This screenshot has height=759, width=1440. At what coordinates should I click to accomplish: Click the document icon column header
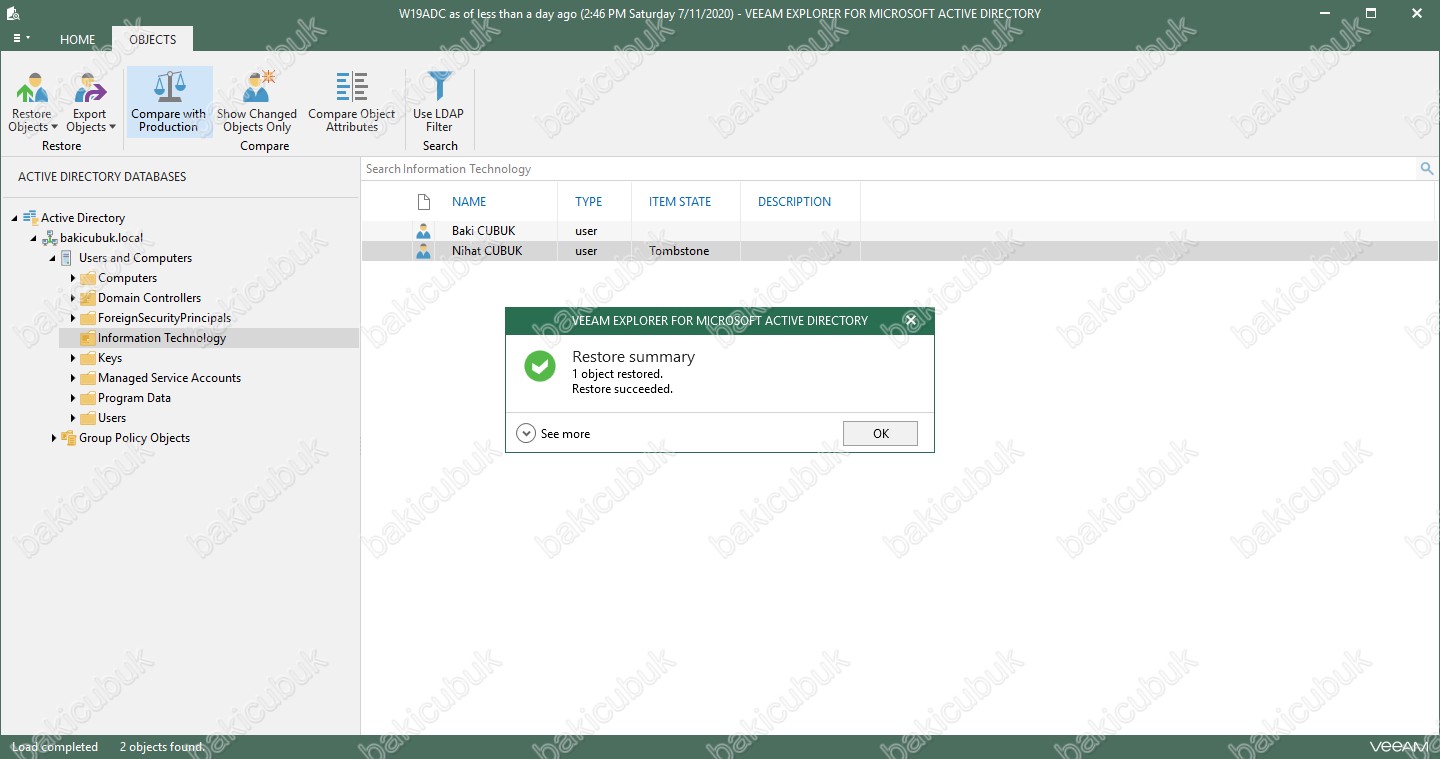point(424,201)
